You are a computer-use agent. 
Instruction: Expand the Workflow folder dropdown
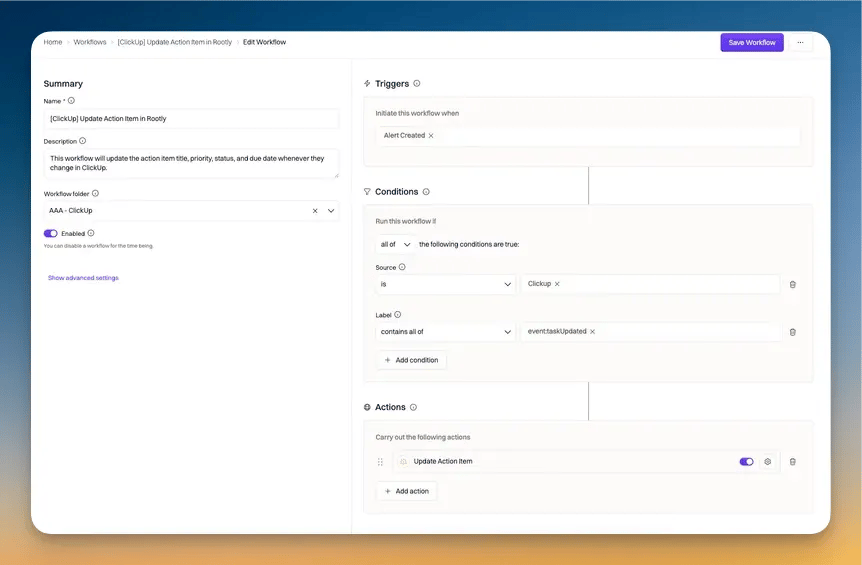pyautogui.click(x=331, y=211)
